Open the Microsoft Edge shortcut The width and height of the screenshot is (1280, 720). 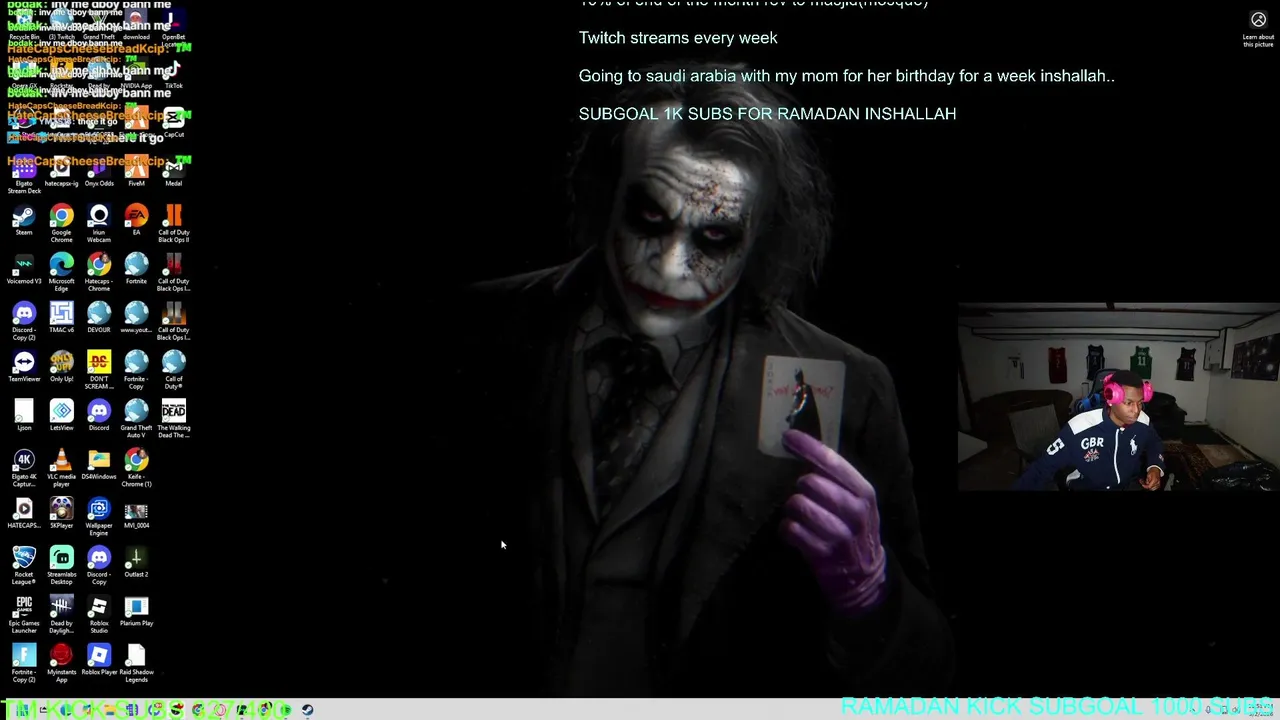point(62,272)
